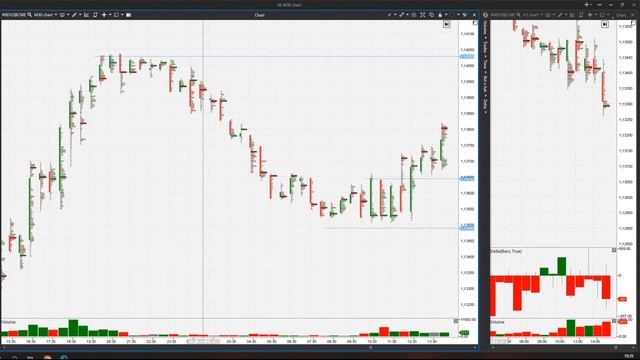Open Volume panel settings in left chart
The height and width of the screenshot is (360, 640).
tap(456, 321)
